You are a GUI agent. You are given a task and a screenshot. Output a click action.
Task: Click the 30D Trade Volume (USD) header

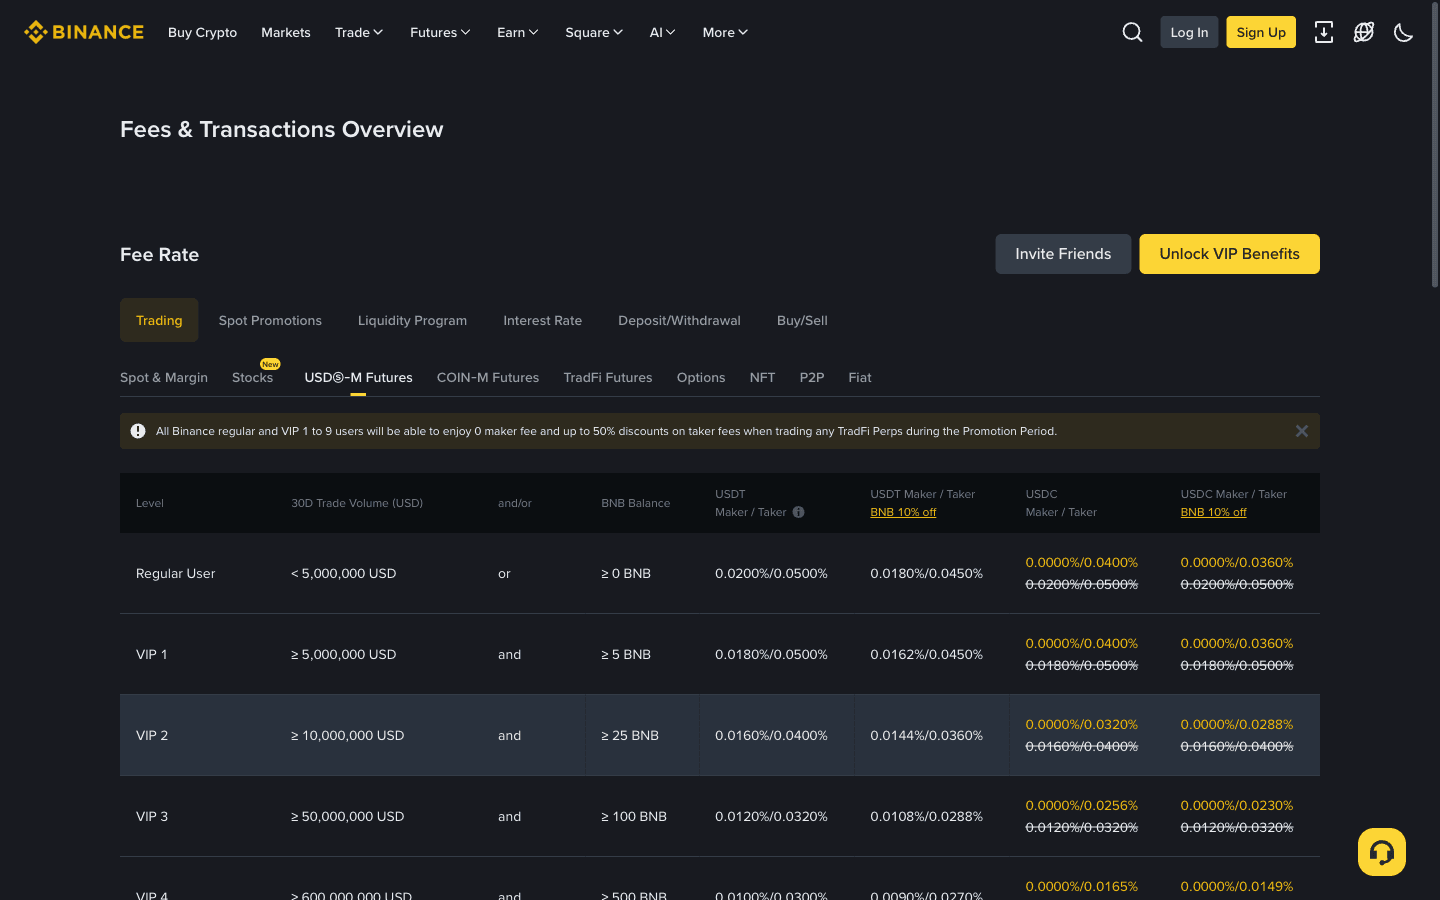pos(357,503)
